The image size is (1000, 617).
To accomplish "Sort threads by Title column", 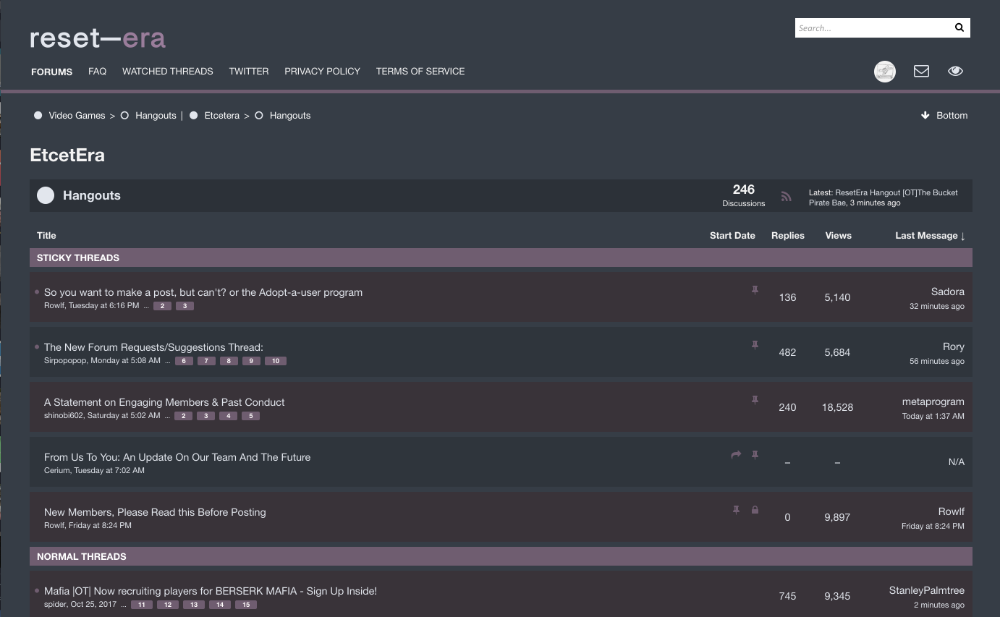I will coord(47,235).
